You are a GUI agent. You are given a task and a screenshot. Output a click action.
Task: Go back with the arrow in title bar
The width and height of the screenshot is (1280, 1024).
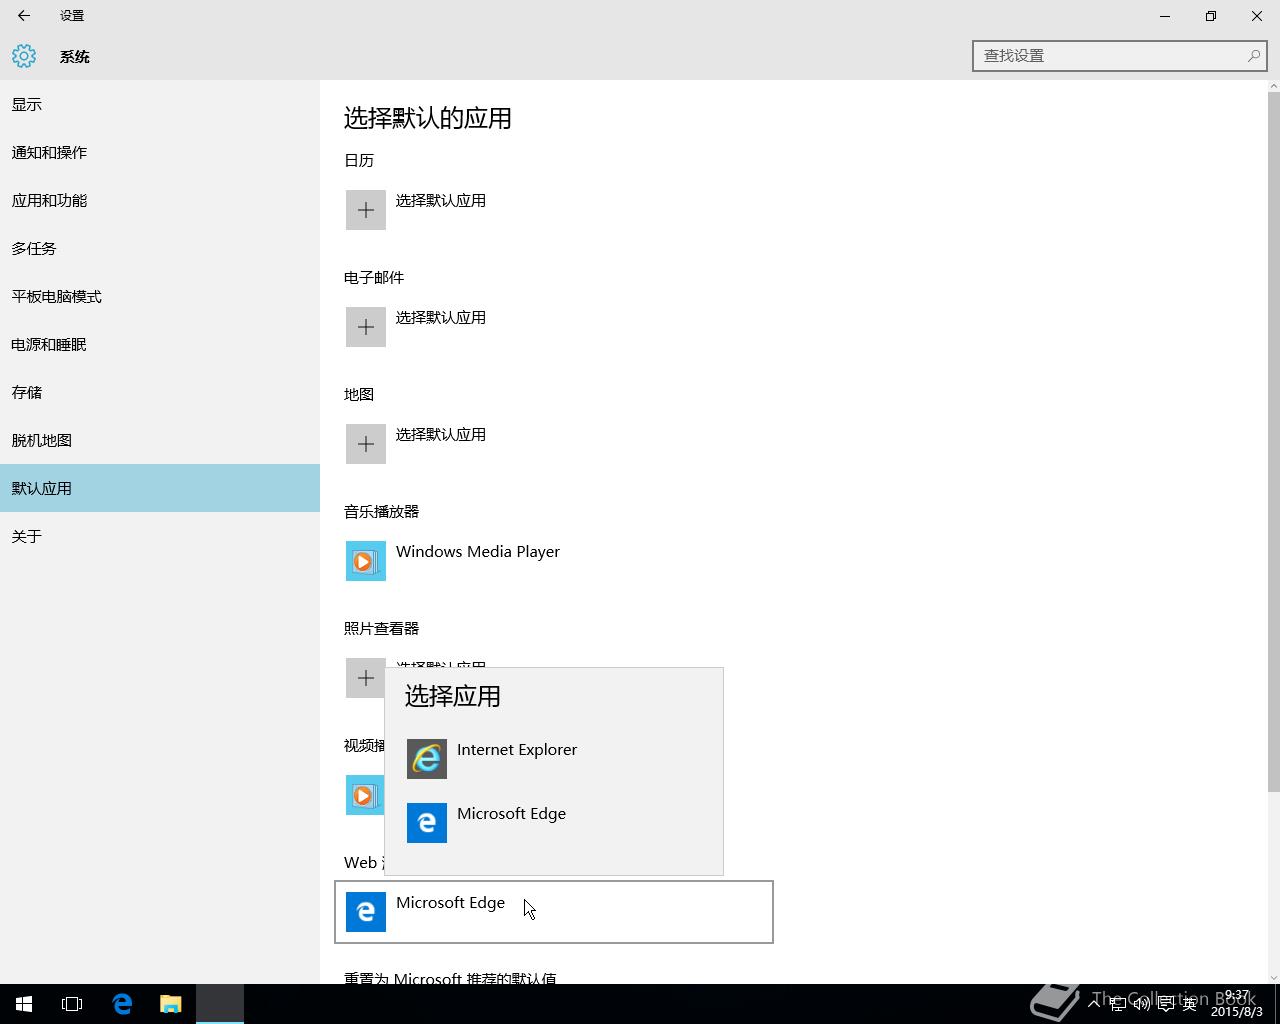tap(24, 16)
